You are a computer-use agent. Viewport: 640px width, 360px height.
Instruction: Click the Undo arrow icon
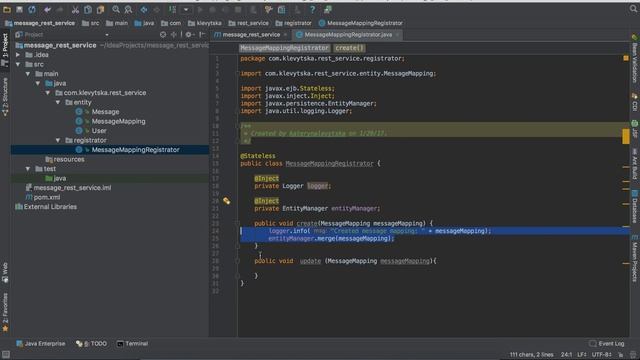pos(47,9)
